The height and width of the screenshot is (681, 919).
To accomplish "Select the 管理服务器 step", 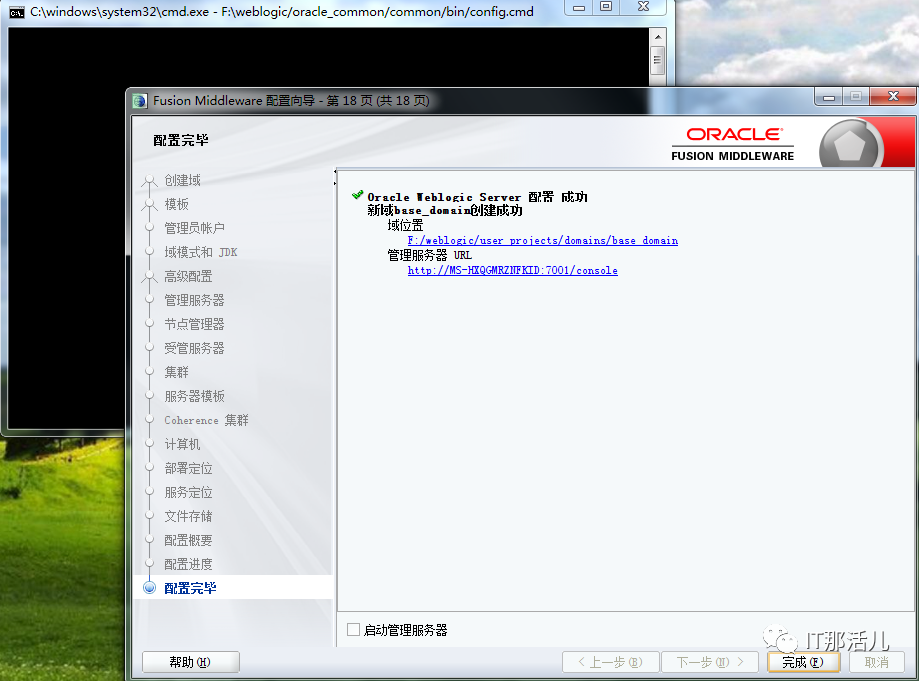I will click(194, 300).
